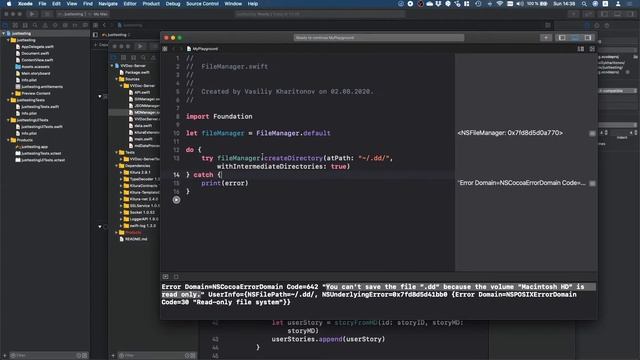Click the clock showing Sun 14:38
This screenshot has height=360, width=640.
564,4
